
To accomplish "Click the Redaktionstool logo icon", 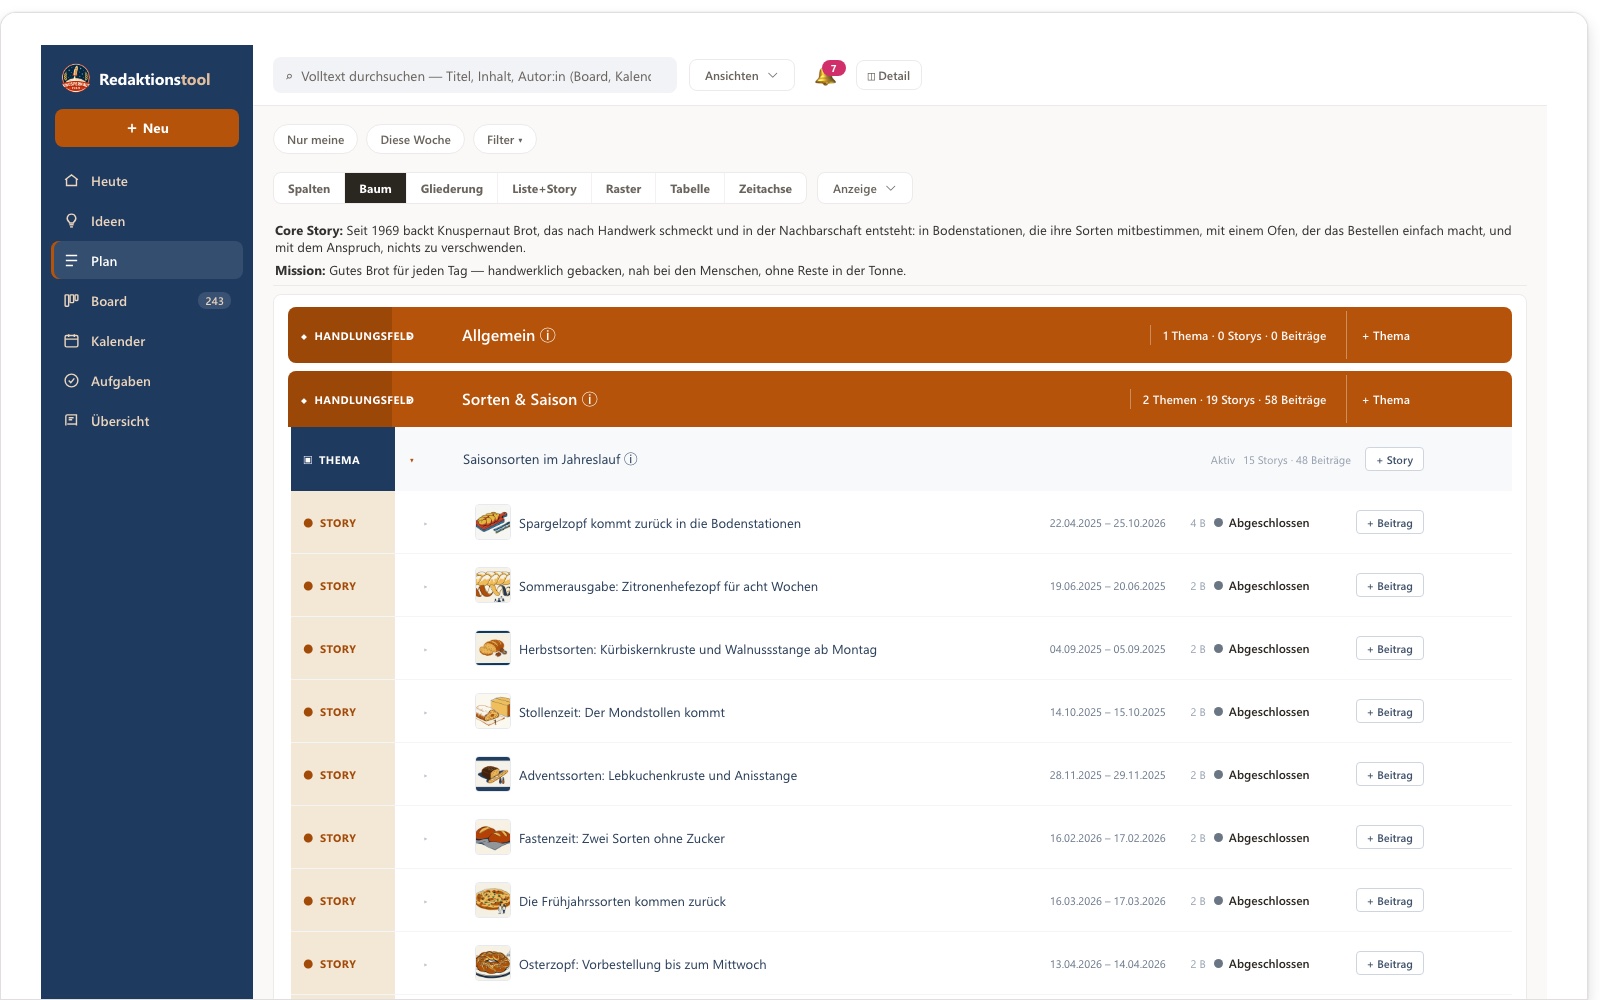I will (76, 78).
